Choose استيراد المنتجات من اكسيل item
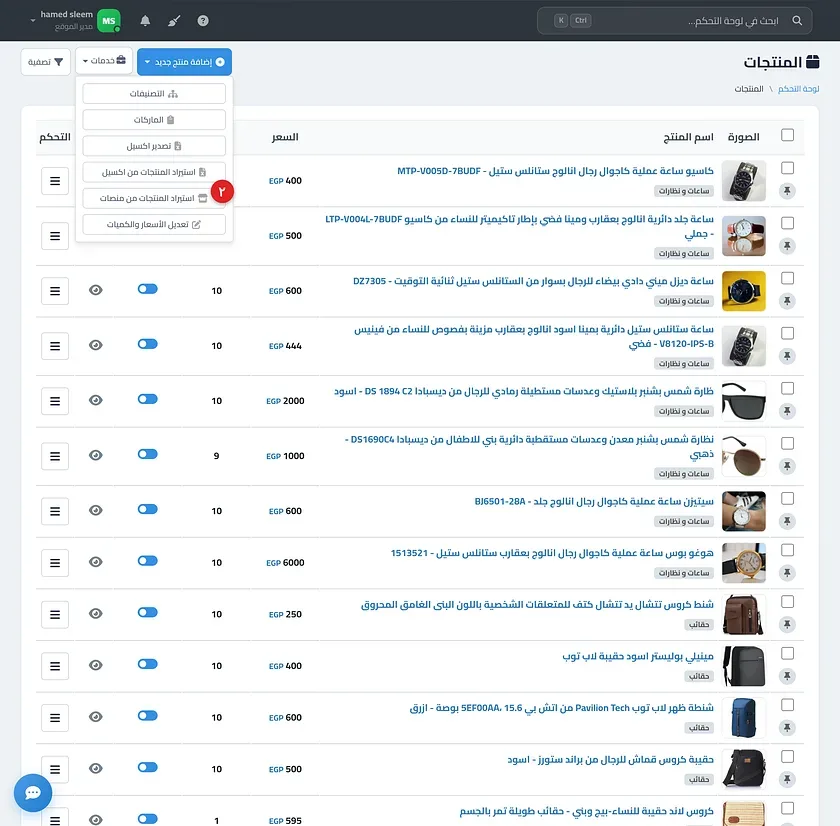This screenshot has height=826, width=840. pyautogui.click(x=154, y=172)
